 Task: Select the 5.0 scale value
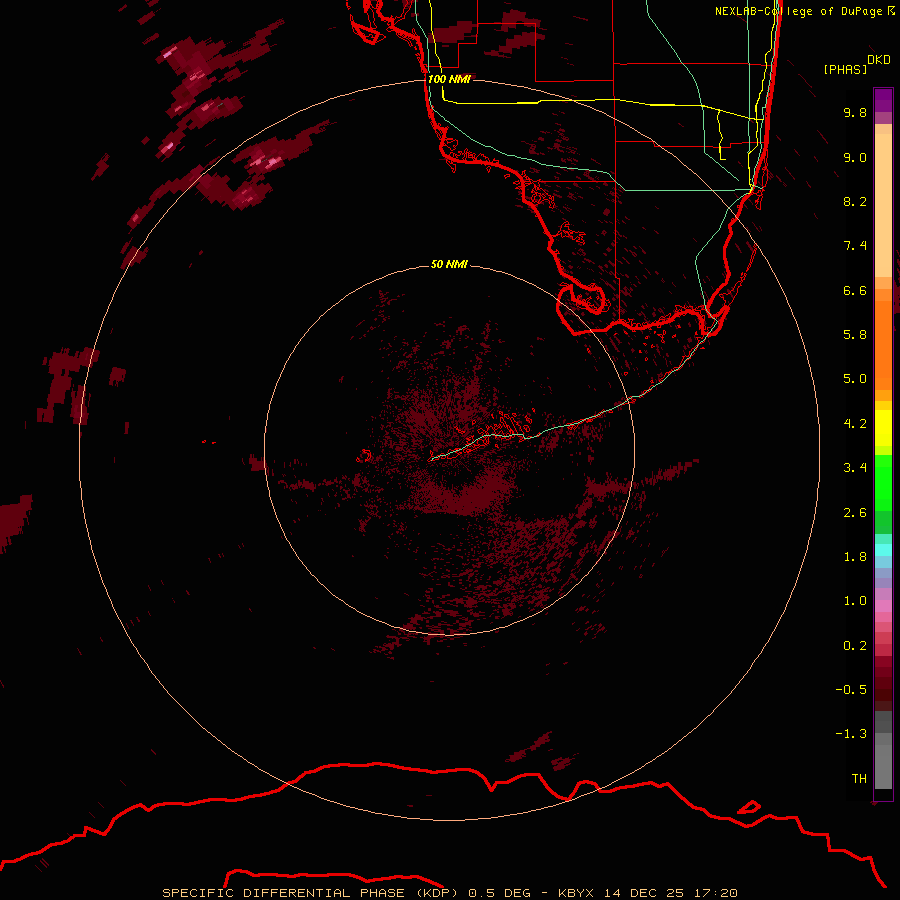pyautogui.click(x=855, y=379)
